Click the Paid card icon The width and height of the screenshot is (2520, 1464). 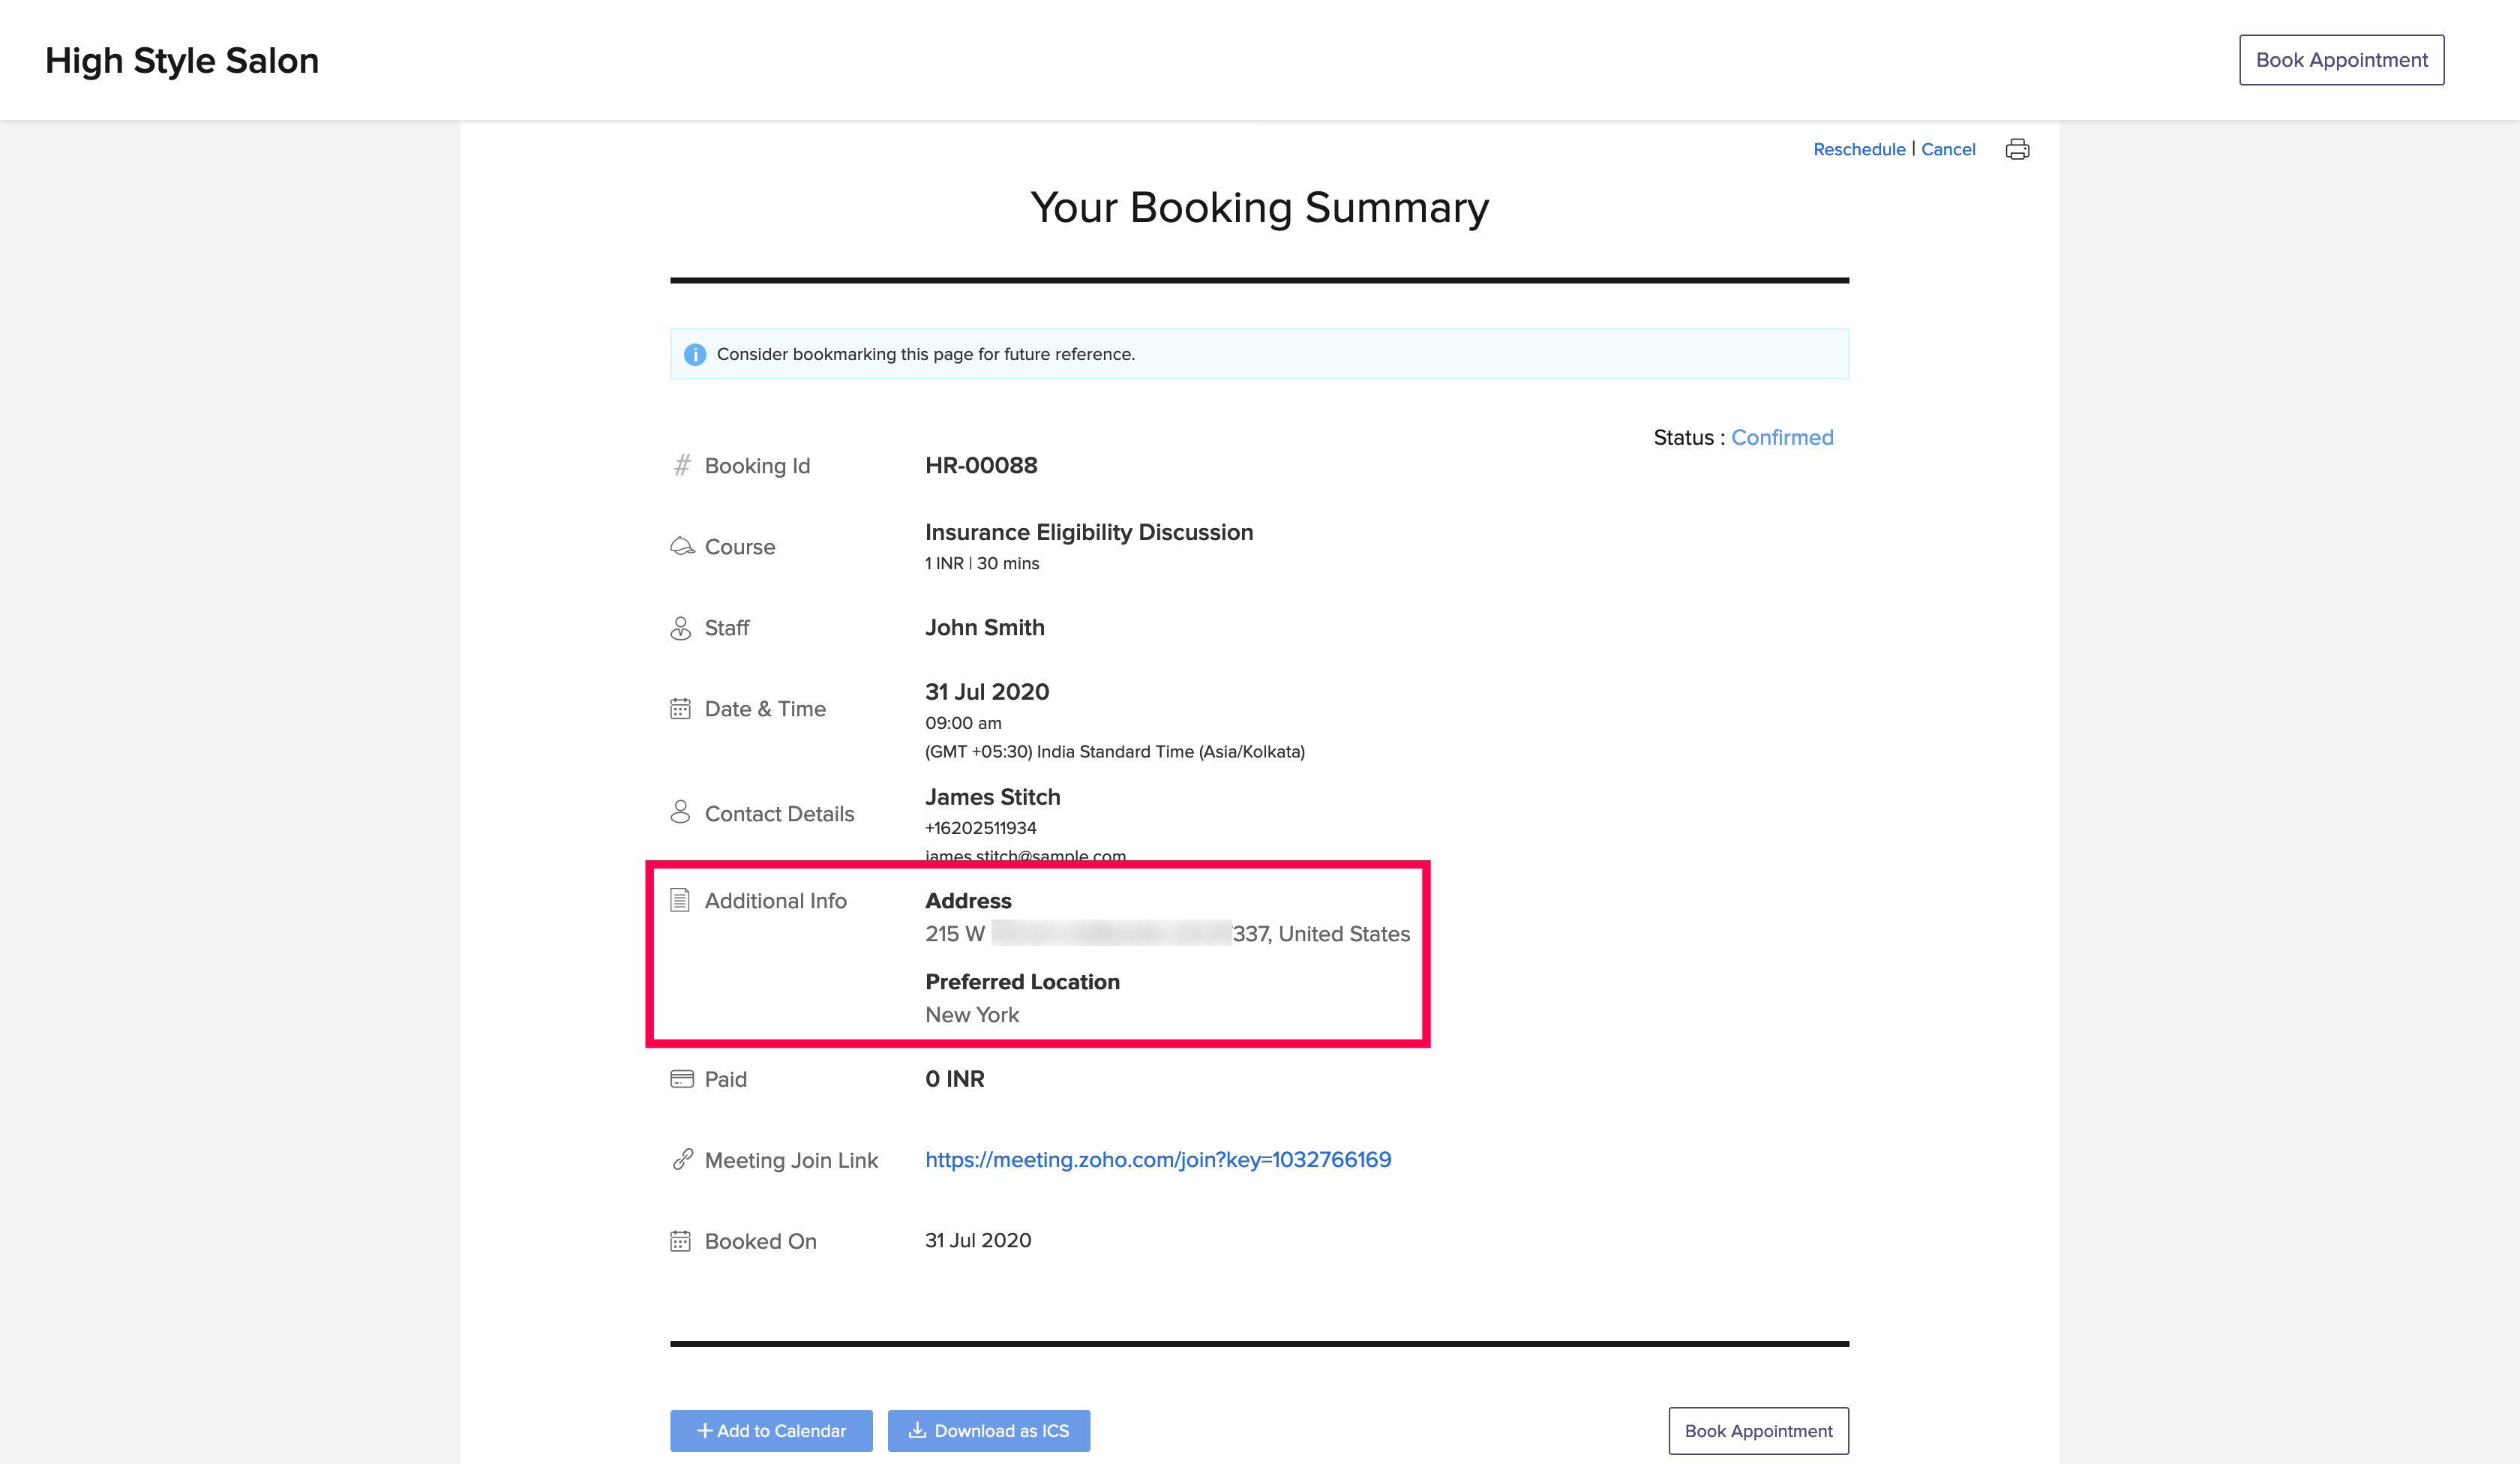pyautogui.click(x=682, y=1079)
